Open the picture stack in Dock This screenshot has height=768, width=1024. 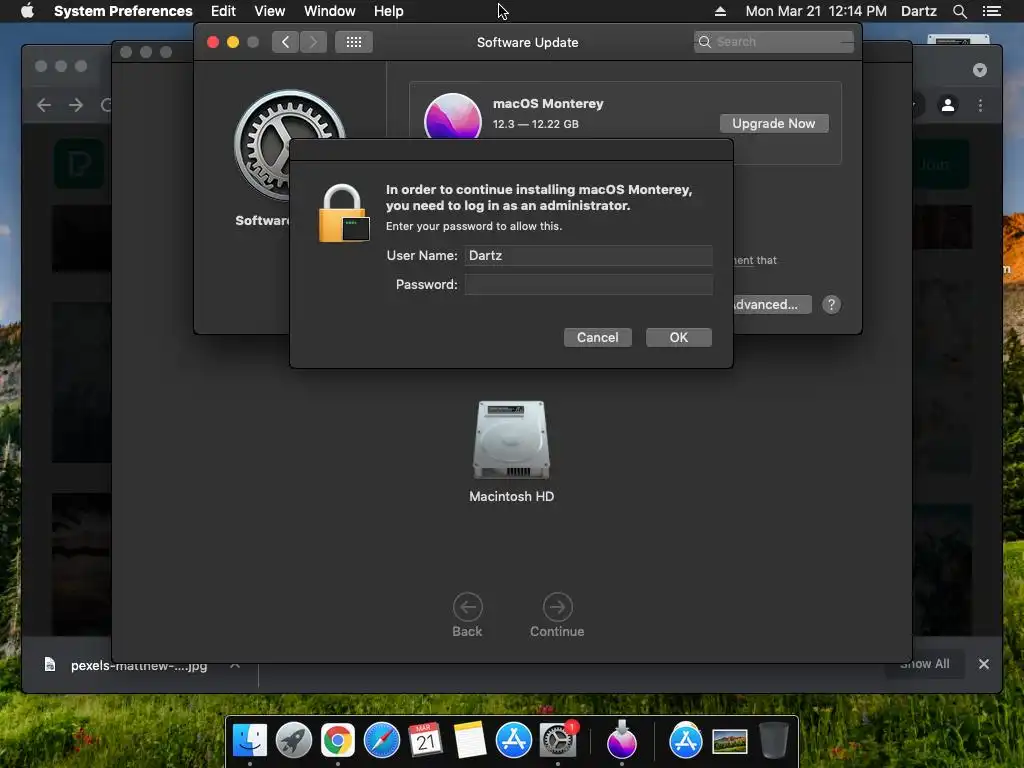[x=729, y=741]
